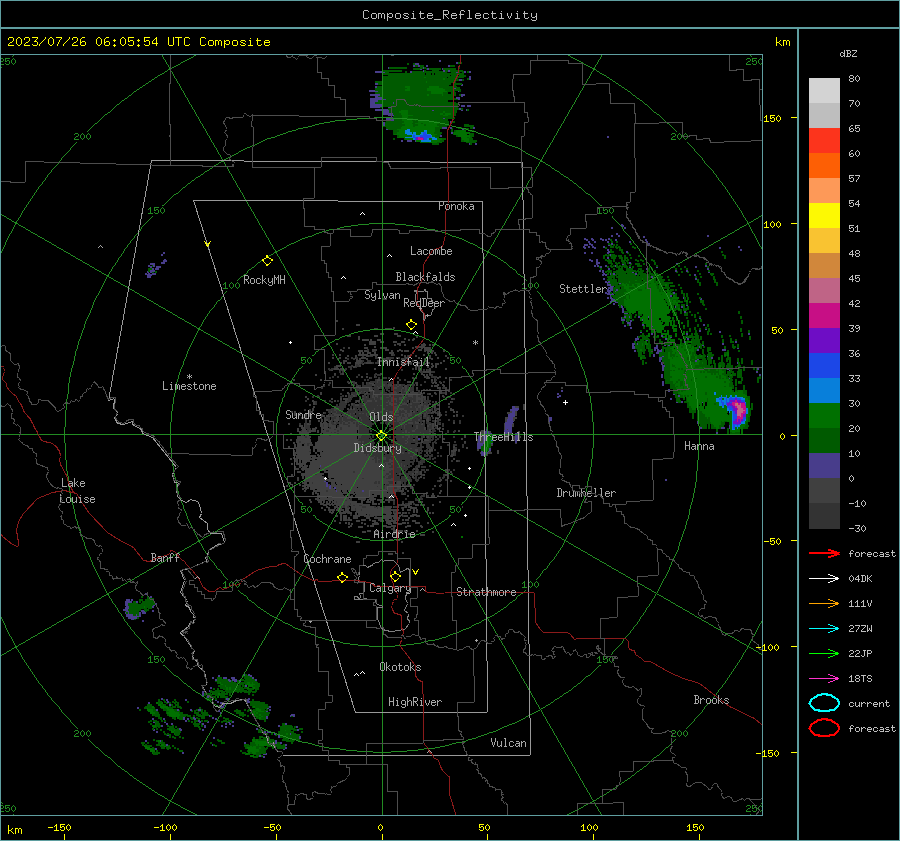Click the -150 tick on bottom axis

pos(59,828)
